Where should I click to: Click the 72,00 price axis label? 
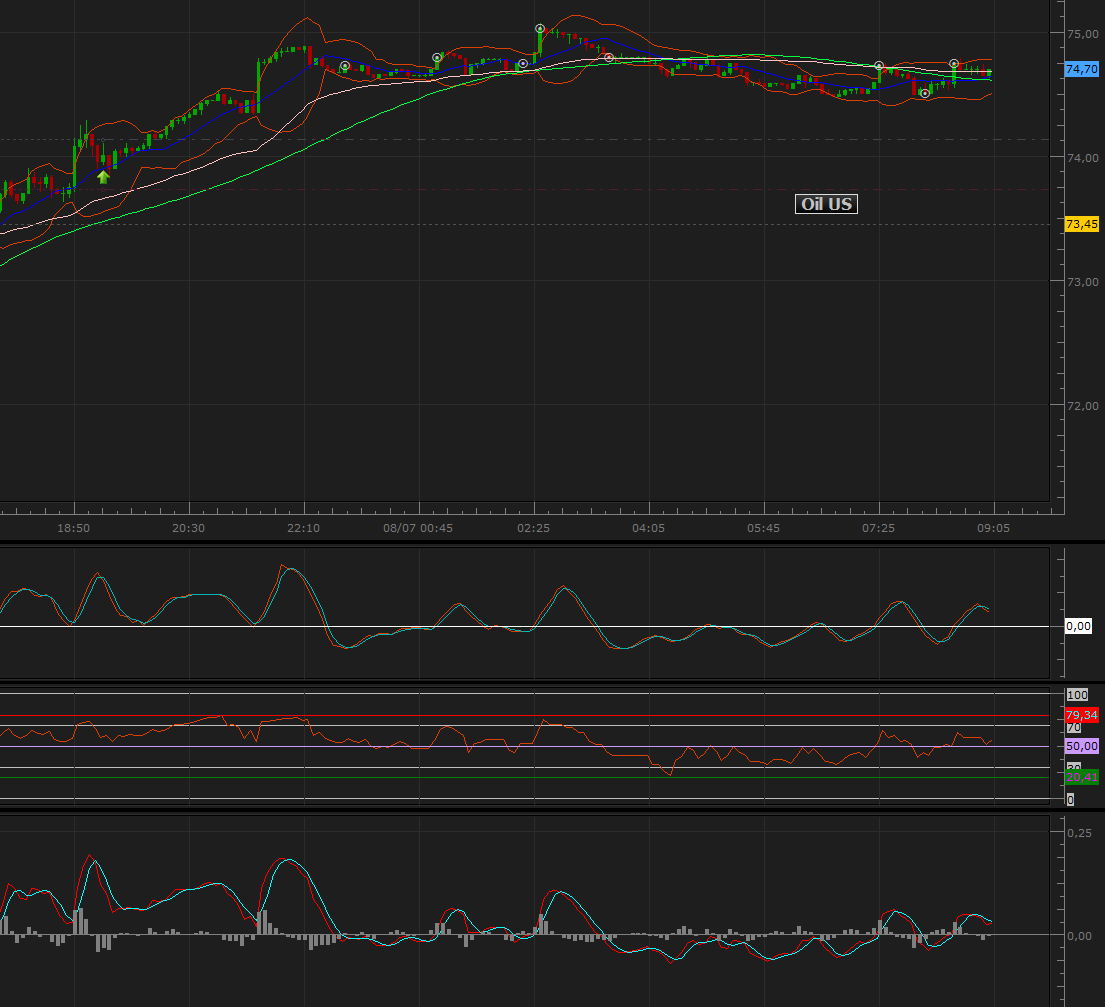coord(1083,406)
